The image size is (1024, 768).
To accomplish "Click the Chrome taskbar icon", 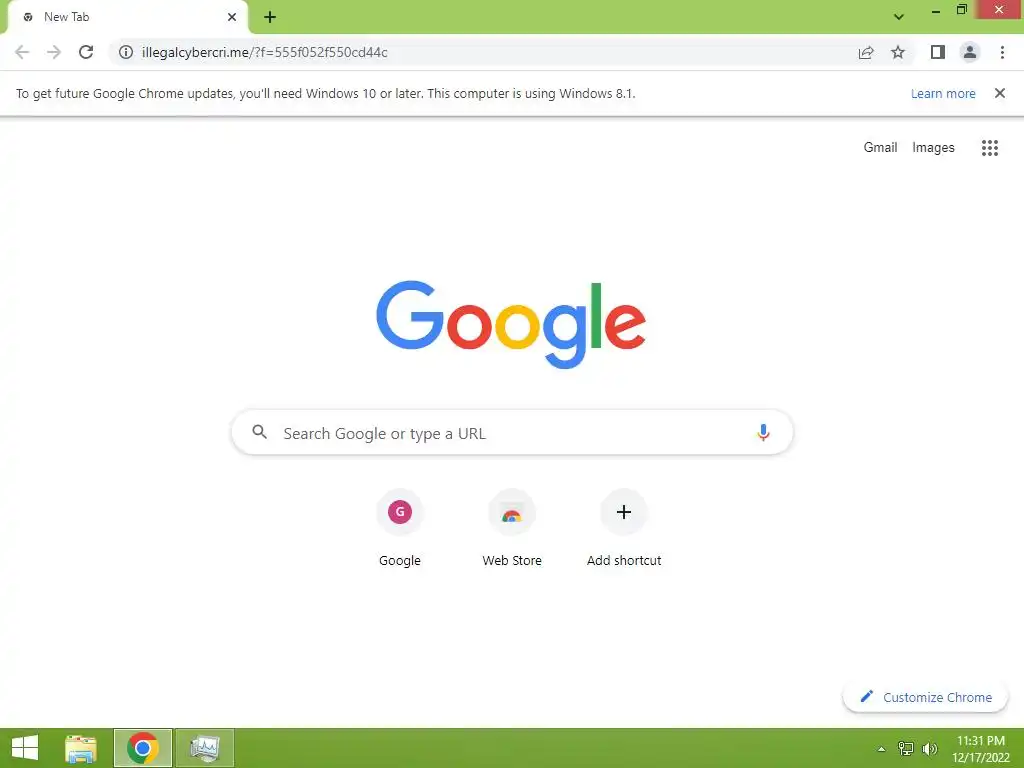I will click(x=143, y=748).
